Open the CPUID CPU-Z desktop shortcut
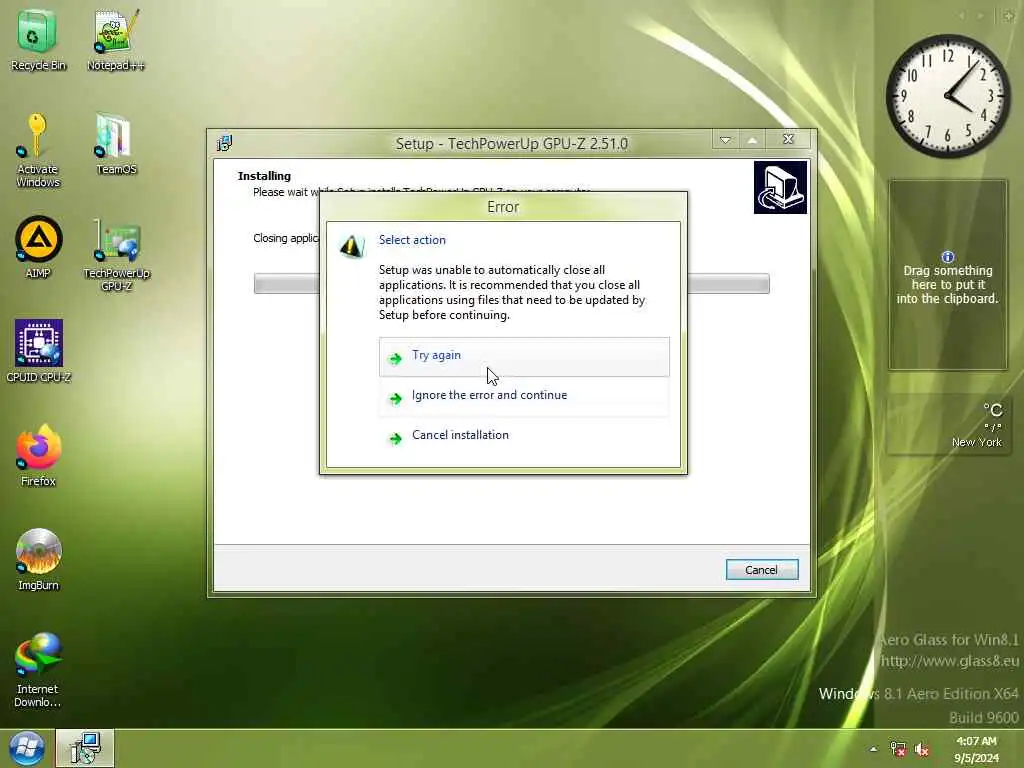This screenshot has height=768, width=1024. point(38,351)
